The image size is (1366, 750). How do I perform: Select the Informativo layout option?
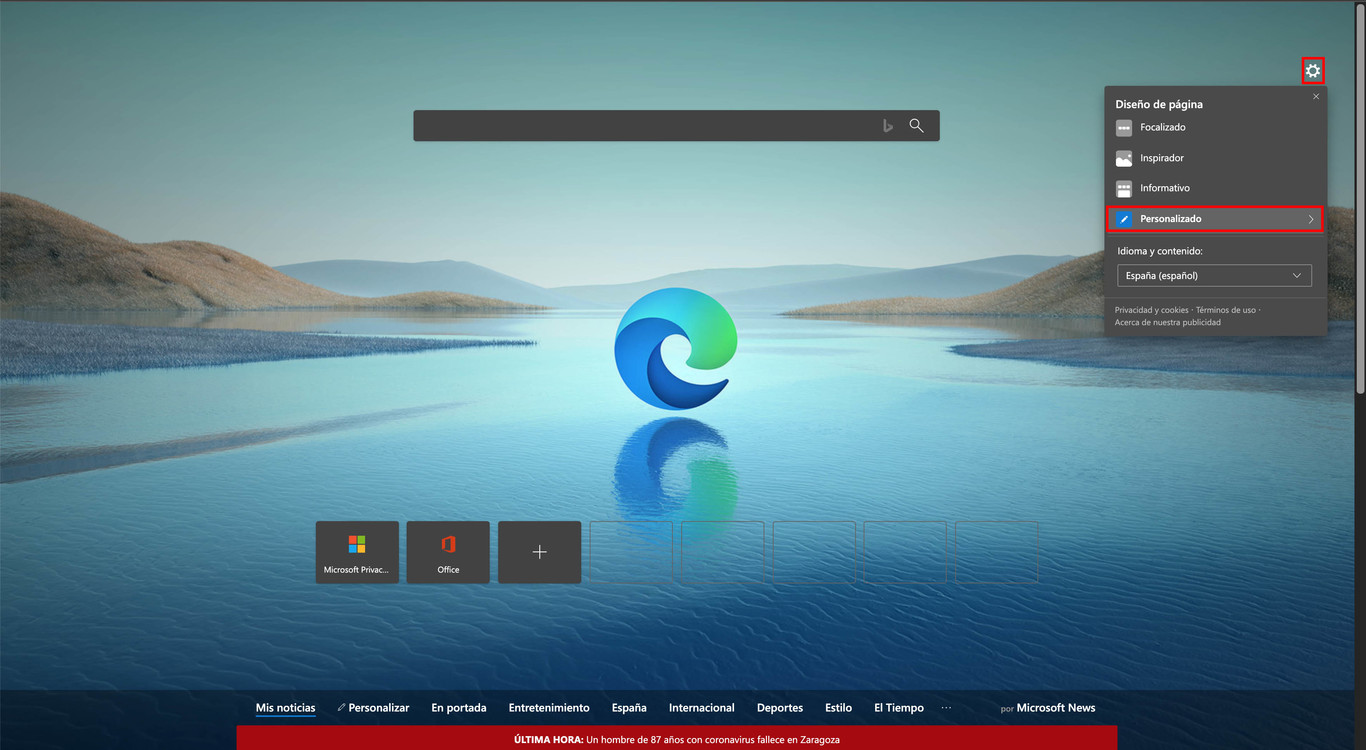1164,188
